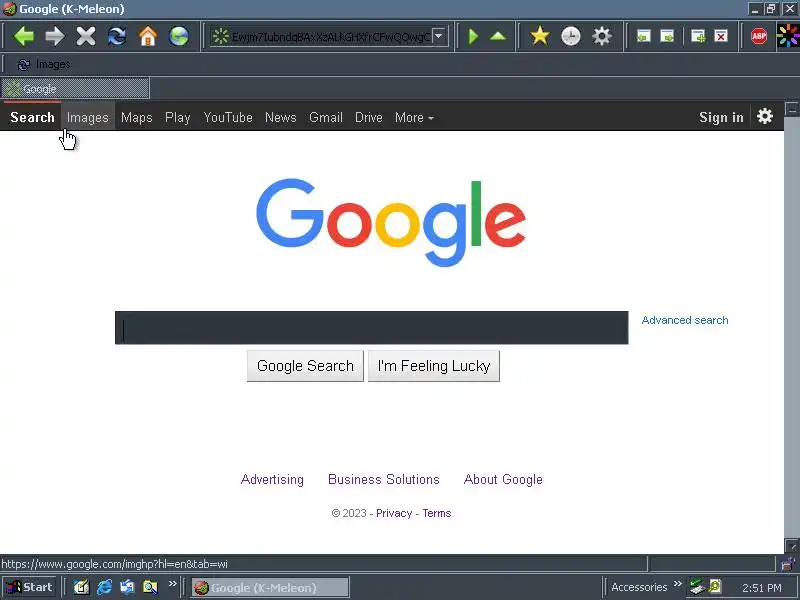Switch to next tab window icon
This screenshot has height=600, width=800.
pos(667,36)
